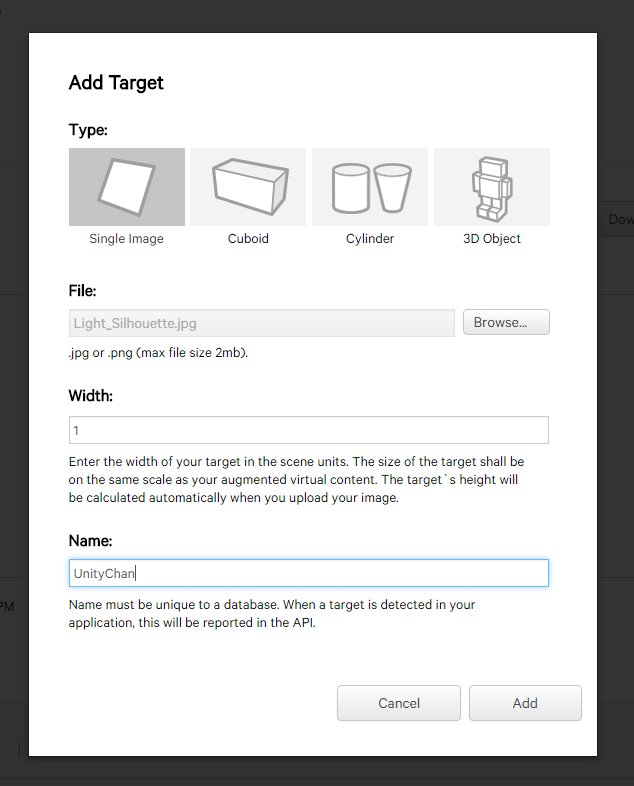Click the Cylinder text label
Viewport: 634px width, 786px height.
(x=370, y=239)
